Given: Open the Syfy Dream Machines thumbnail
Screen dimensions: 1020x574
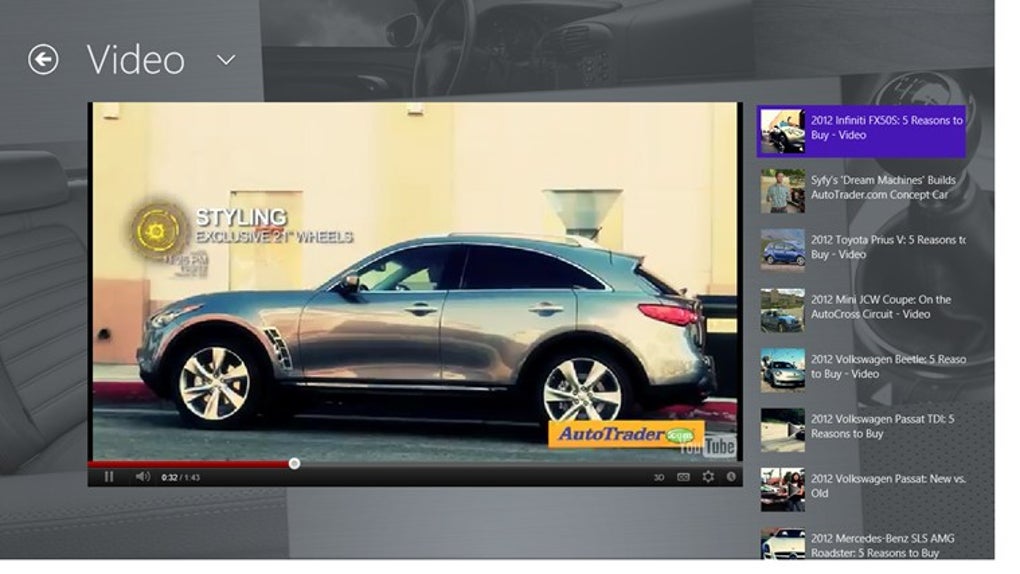Looking at the screenshot, I should [x=783, y=191].
